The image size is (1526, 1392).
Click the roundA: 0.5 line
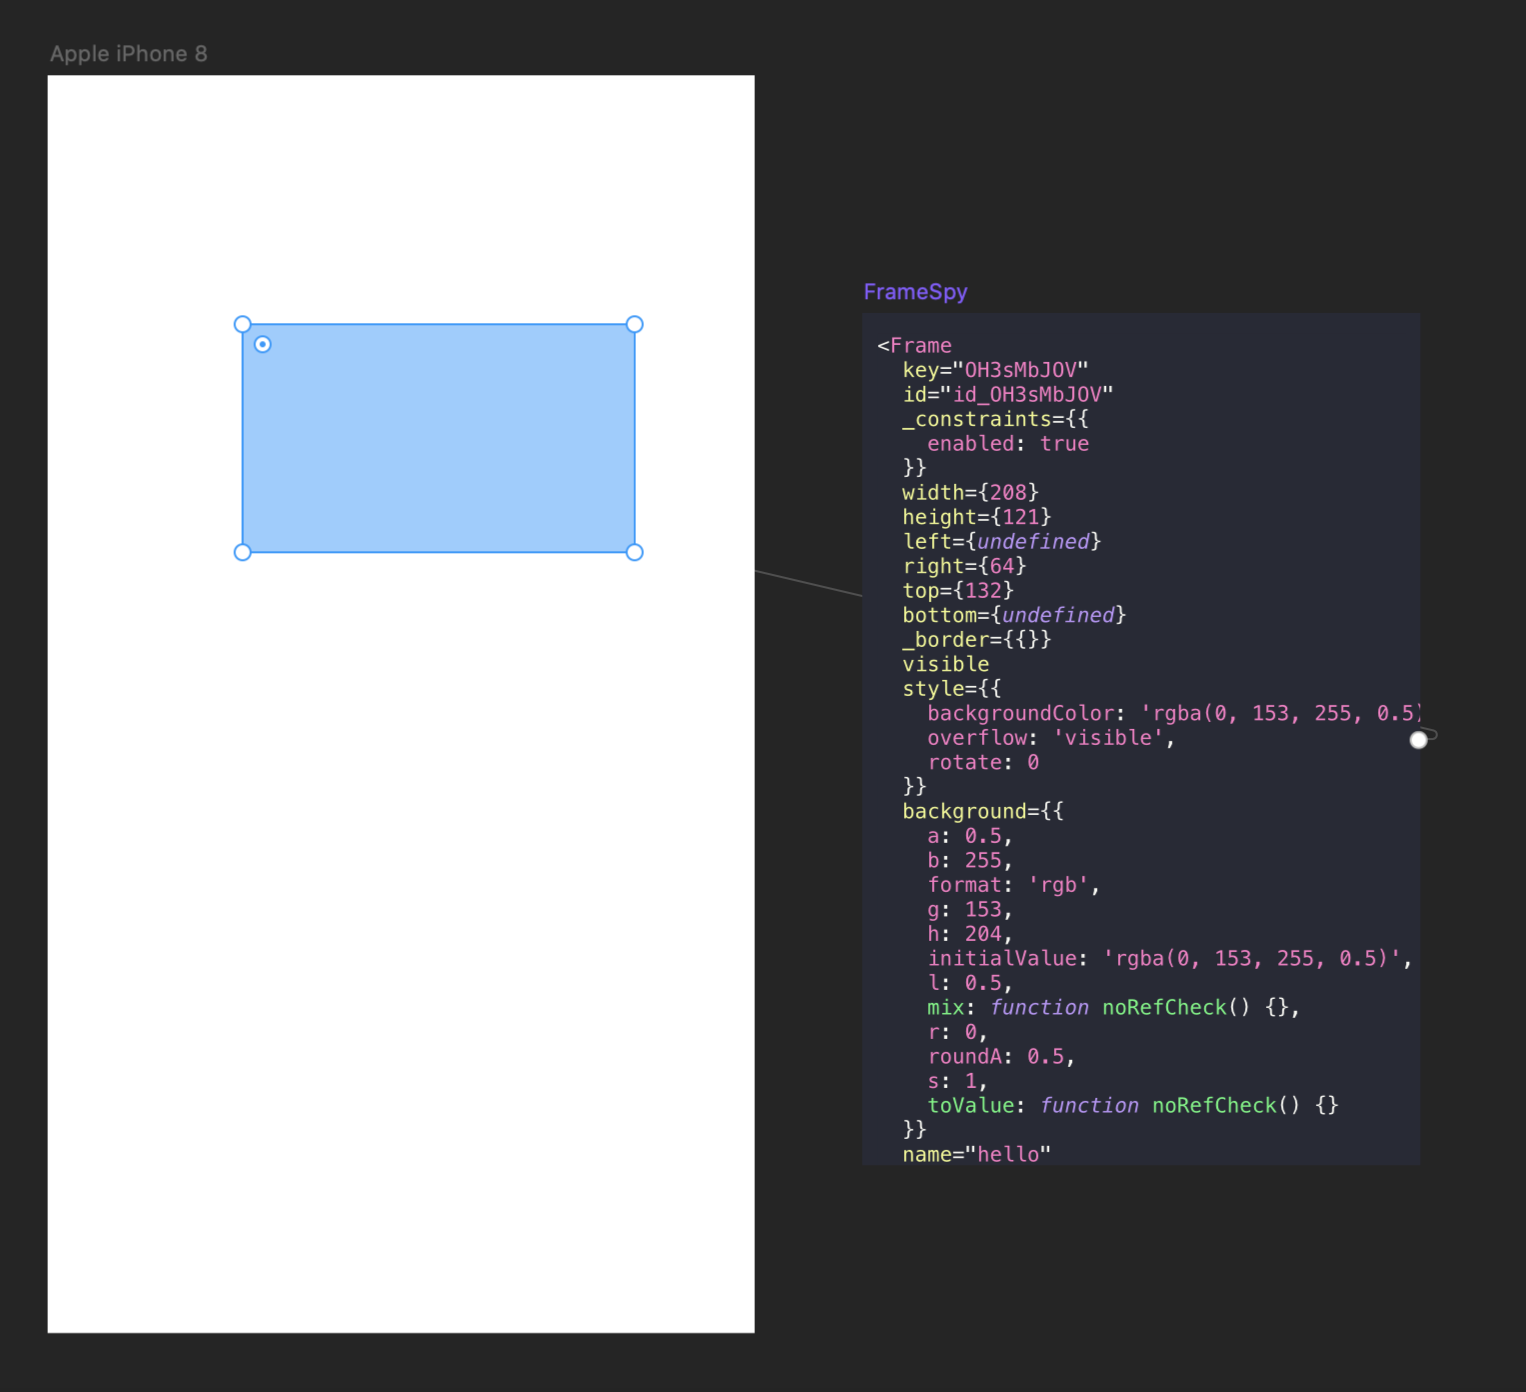[x=1001, y=1057]
